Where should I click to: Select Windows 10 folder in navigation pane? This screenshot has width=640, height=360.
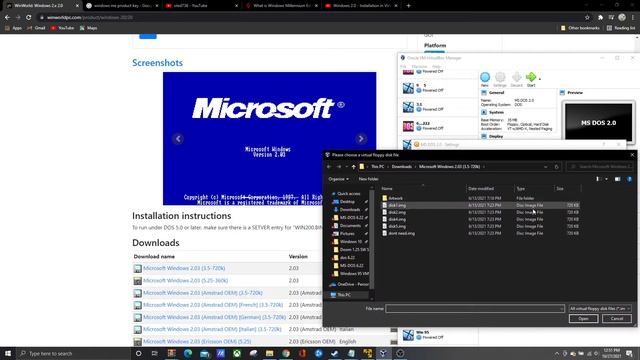pos(350,242)
